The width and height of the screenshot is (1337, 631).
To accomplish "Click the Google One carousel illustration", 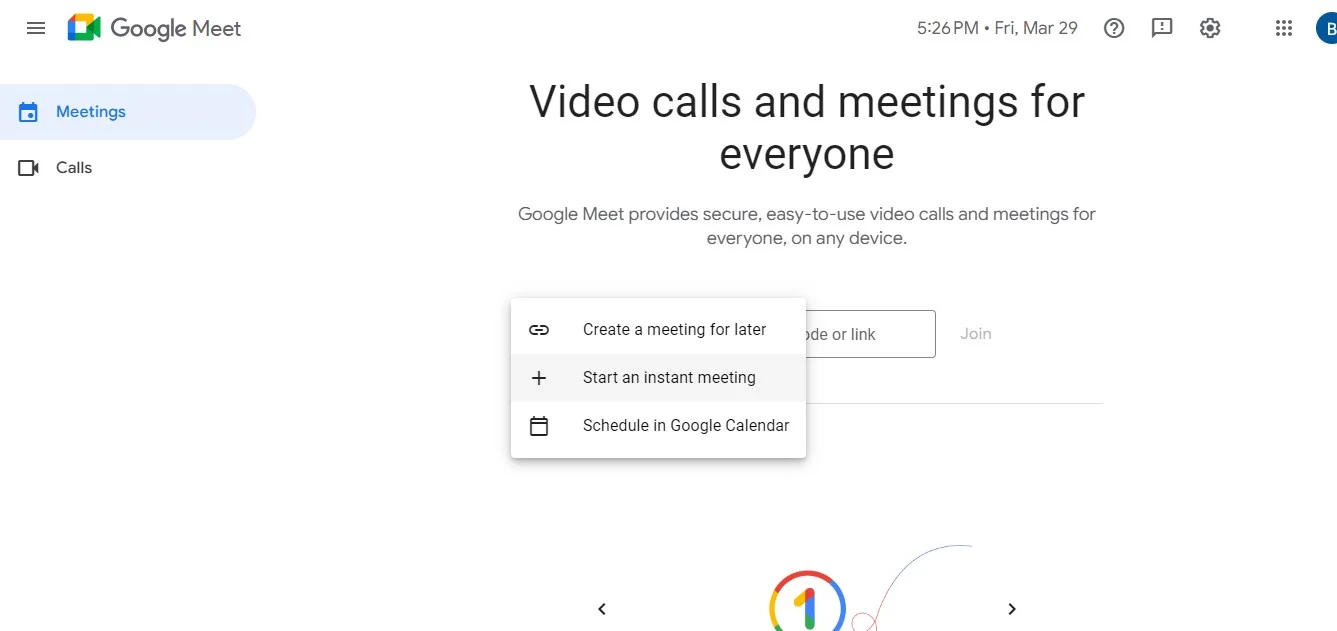I will (808, 601).
